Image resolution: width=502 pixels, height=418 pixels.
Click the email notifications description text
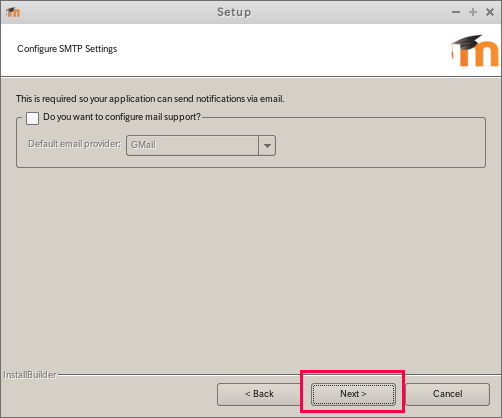coord(150,99)
